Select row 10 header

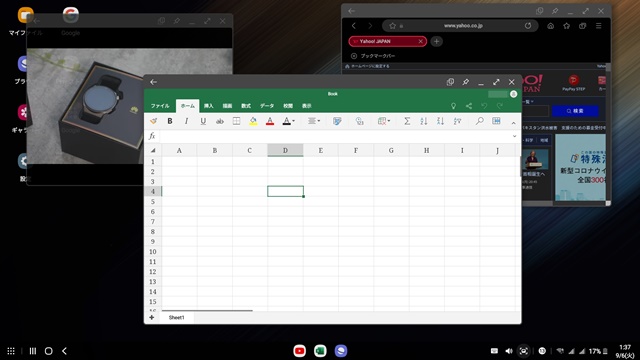[153, 251]
